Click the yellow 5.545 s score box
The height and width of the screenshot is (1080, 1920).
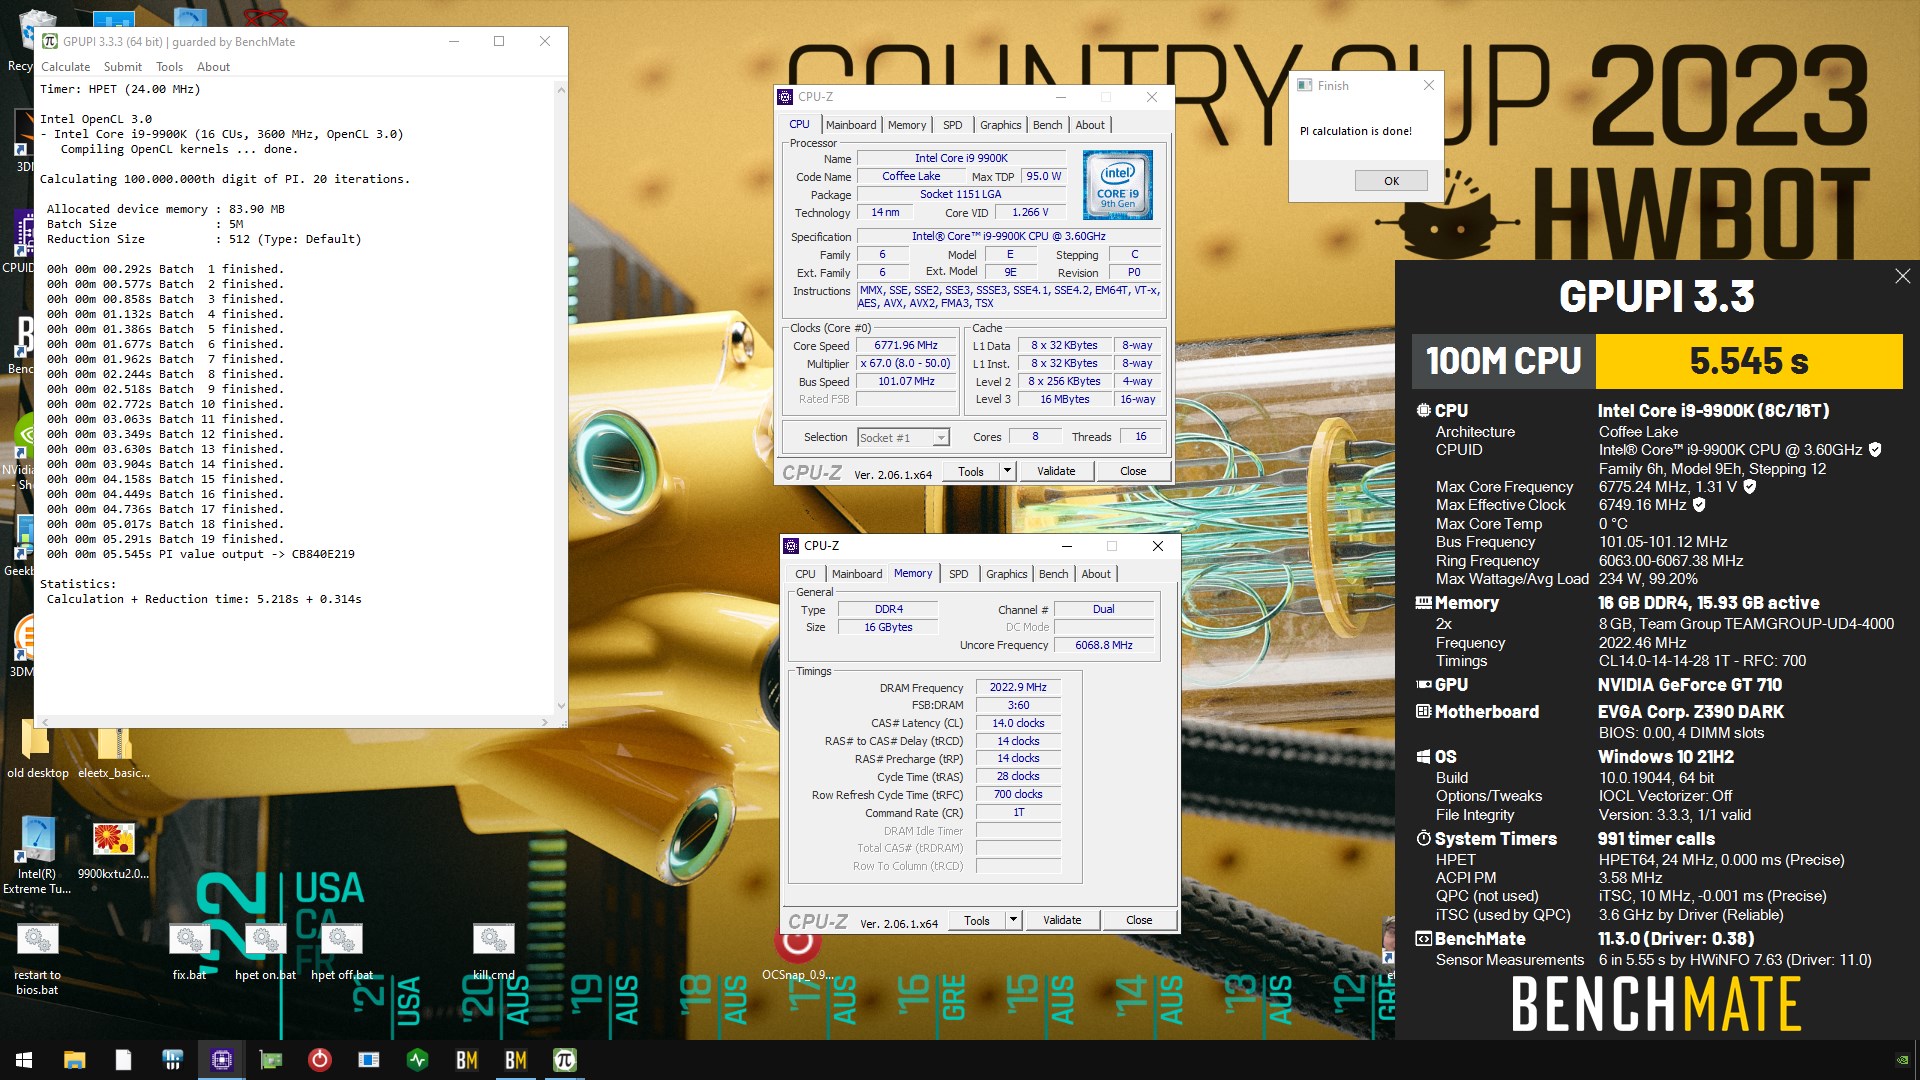tap(1749, 361)
